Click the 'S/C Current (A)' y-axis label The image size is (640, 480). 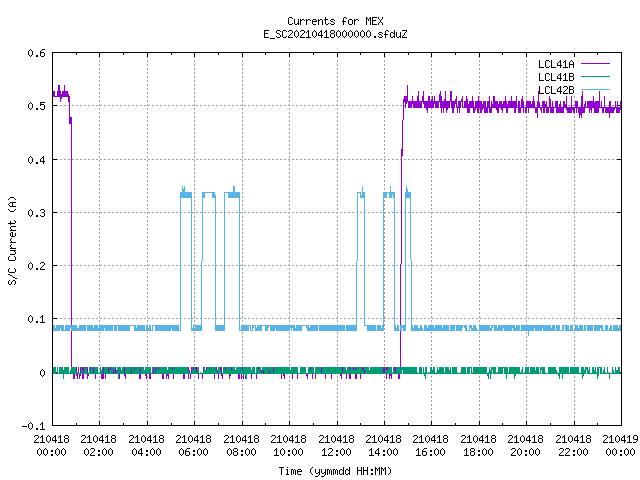pos(12,240)
